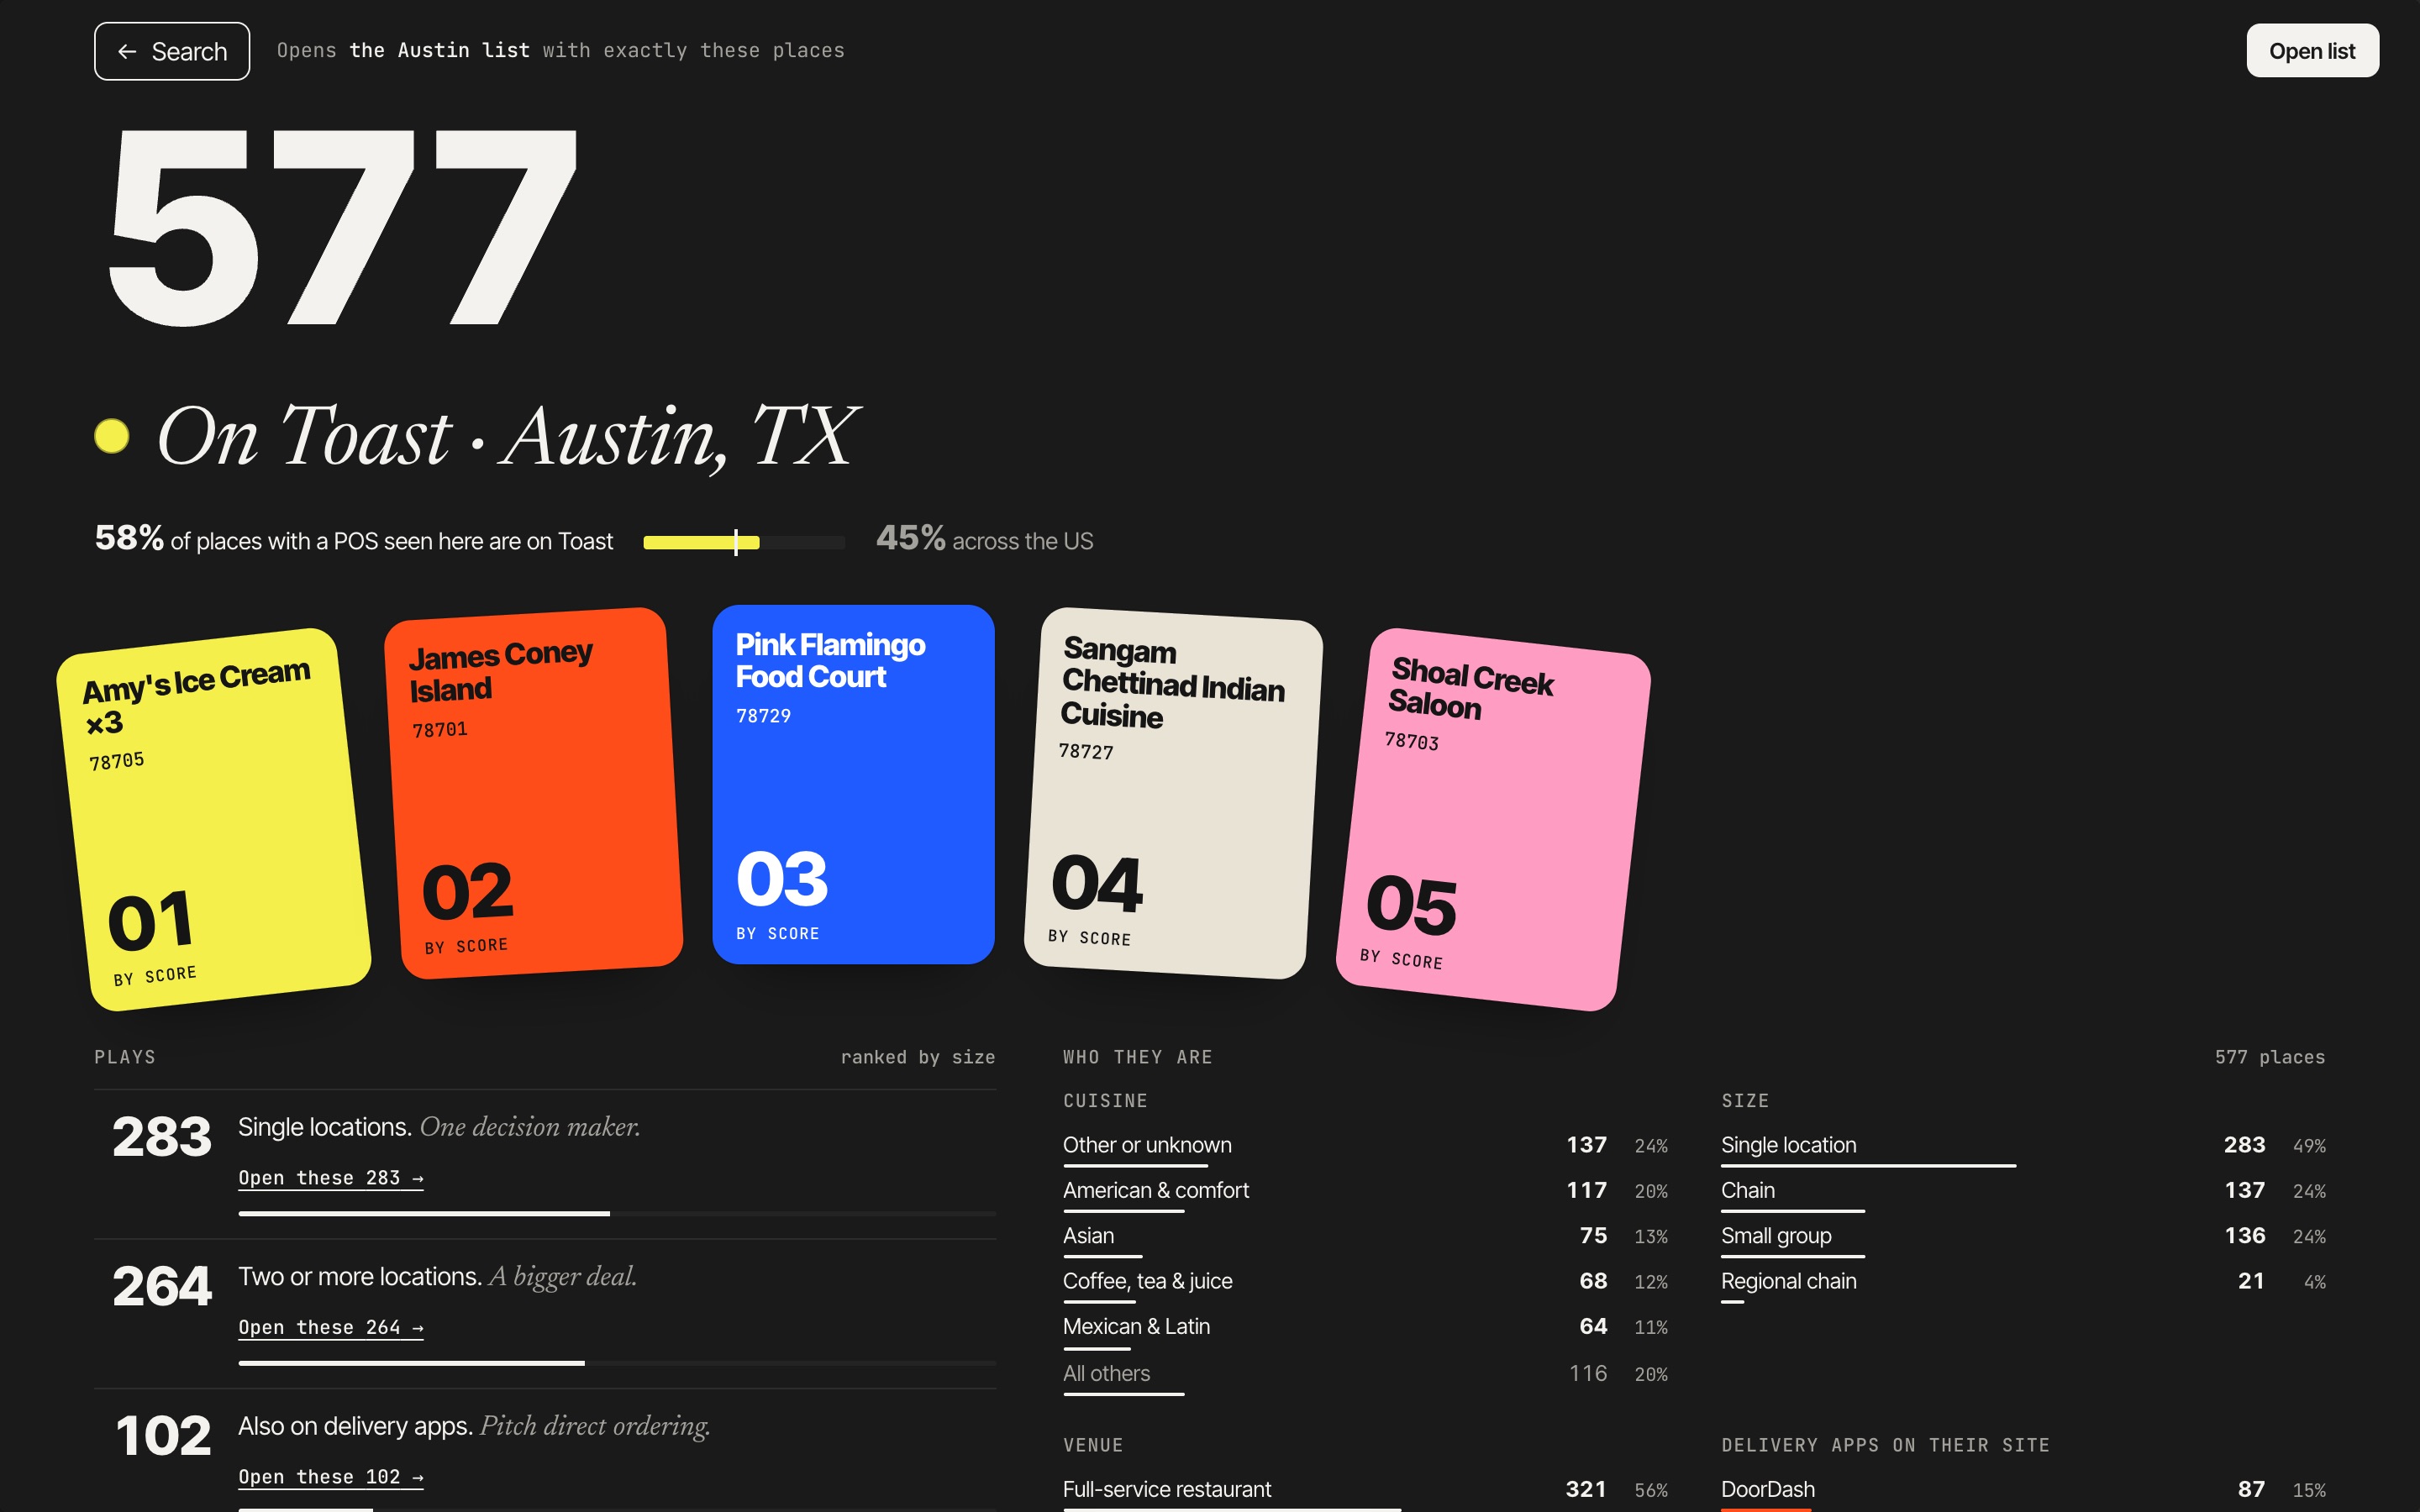Image resolution: width=2420 pixels, height=1512 pixels.
Task: Open the Shoal Creek Saloon card
Action: point(1493,819)
